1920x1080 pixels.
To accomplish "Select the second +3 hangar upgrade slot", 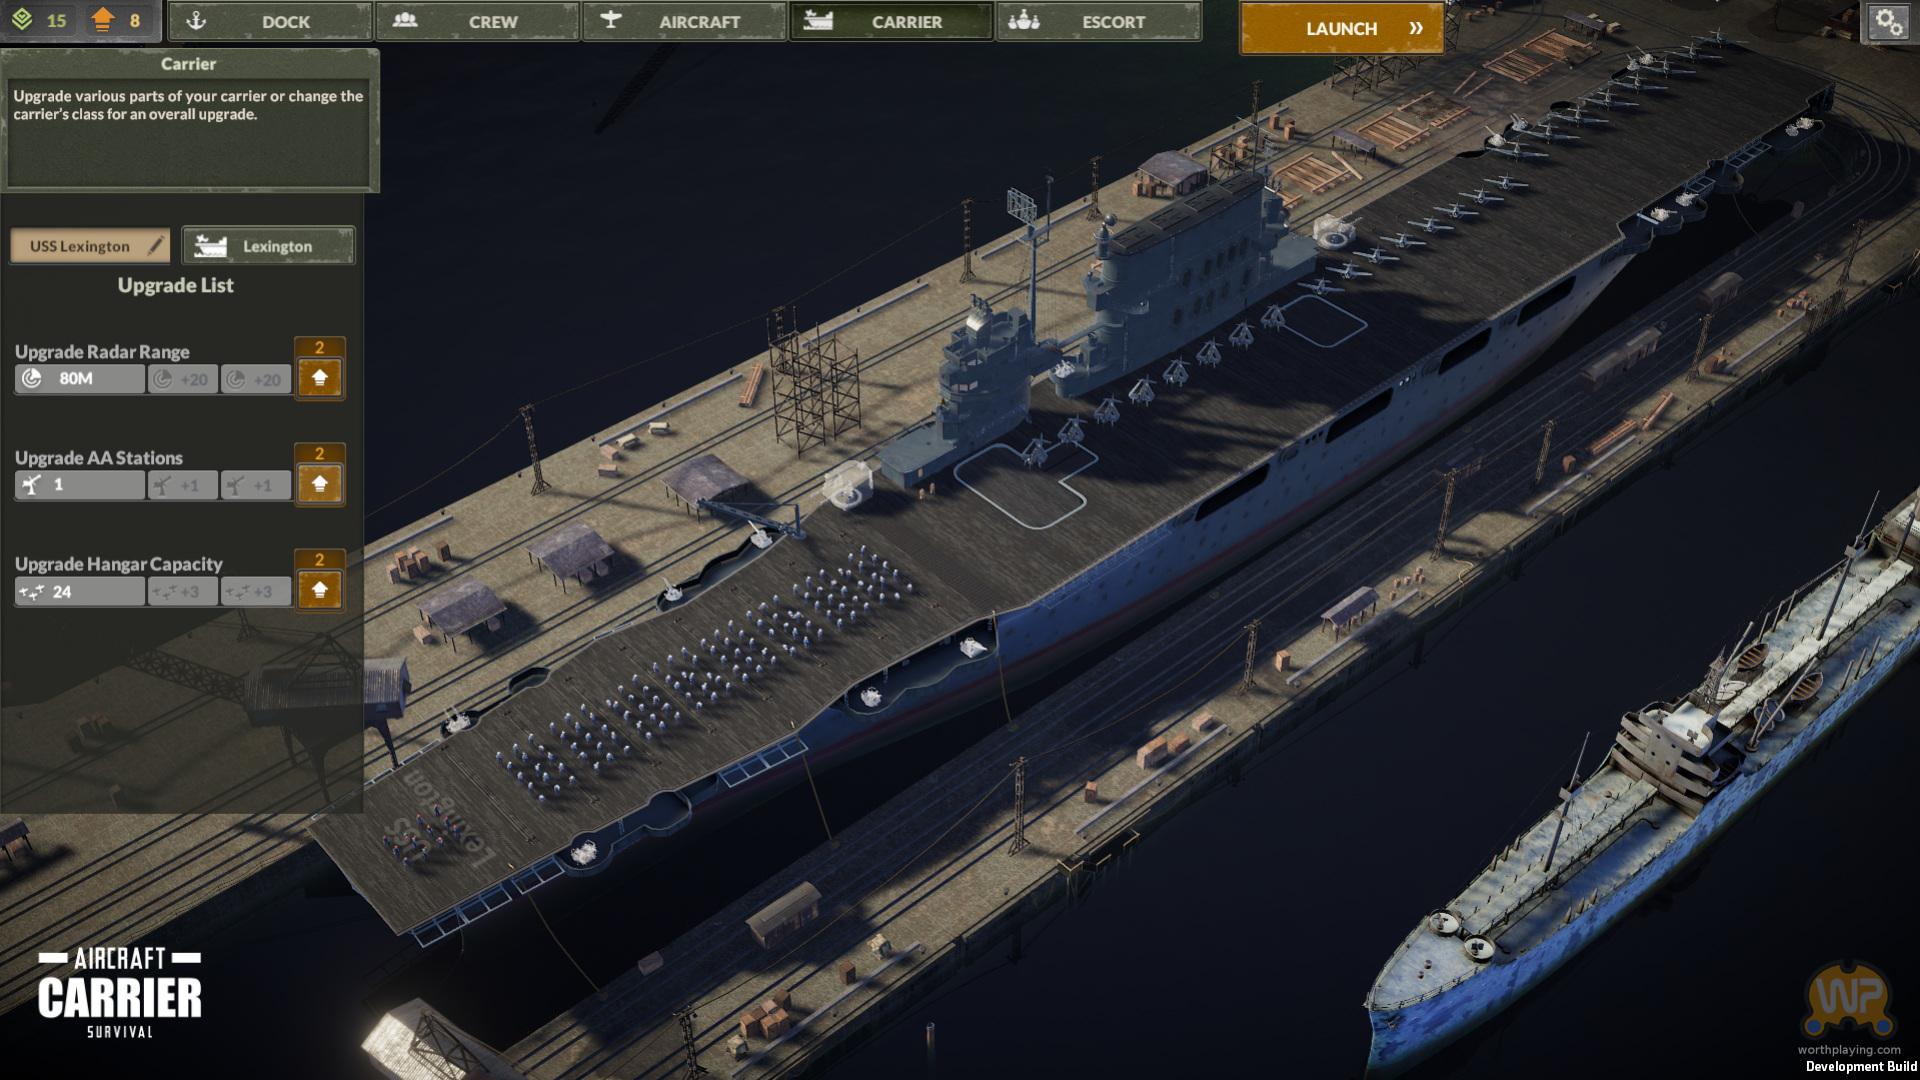I will point(255,592).
